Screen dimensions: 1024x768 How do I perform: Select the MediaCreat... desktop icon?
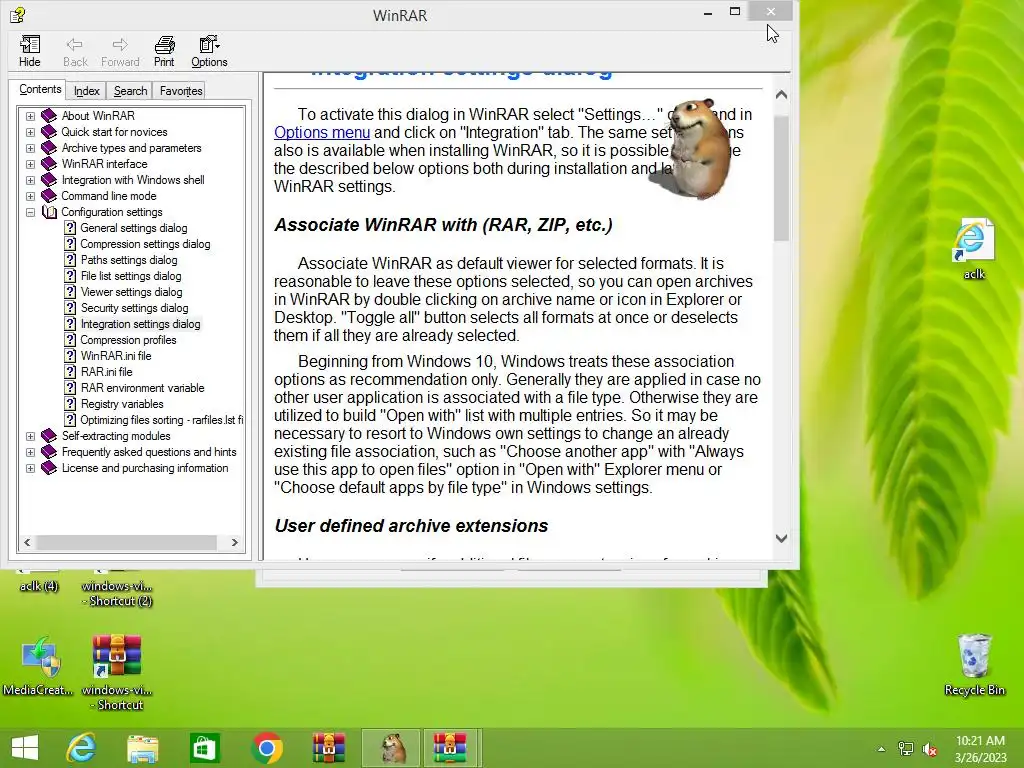click(x=38, y=665)
